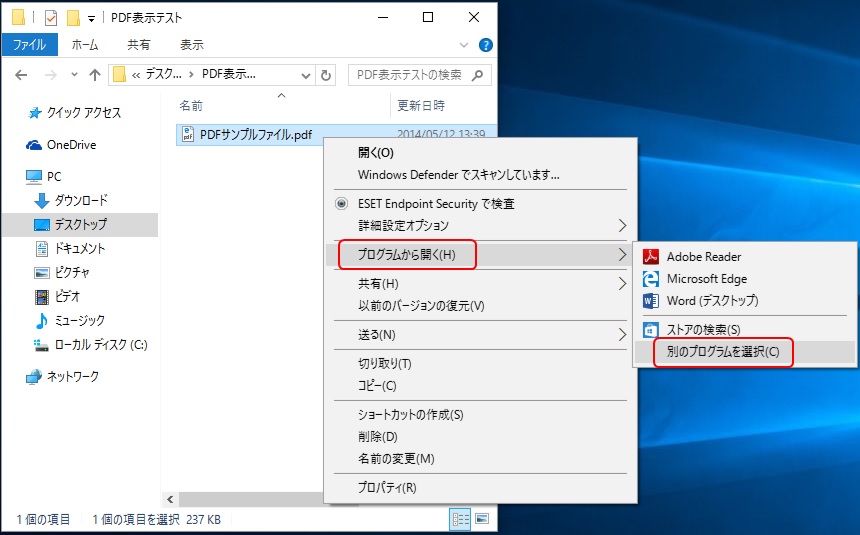Select the details view toggle in status bar
This screenshot has width=860, height=535.
point(460,519)
